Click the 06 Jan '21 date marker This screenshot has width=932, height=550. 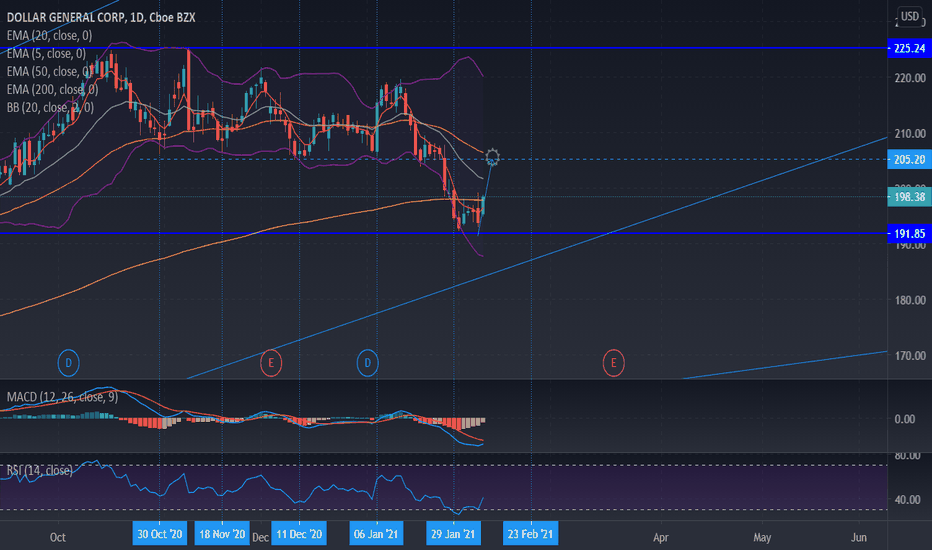[376, 534]
